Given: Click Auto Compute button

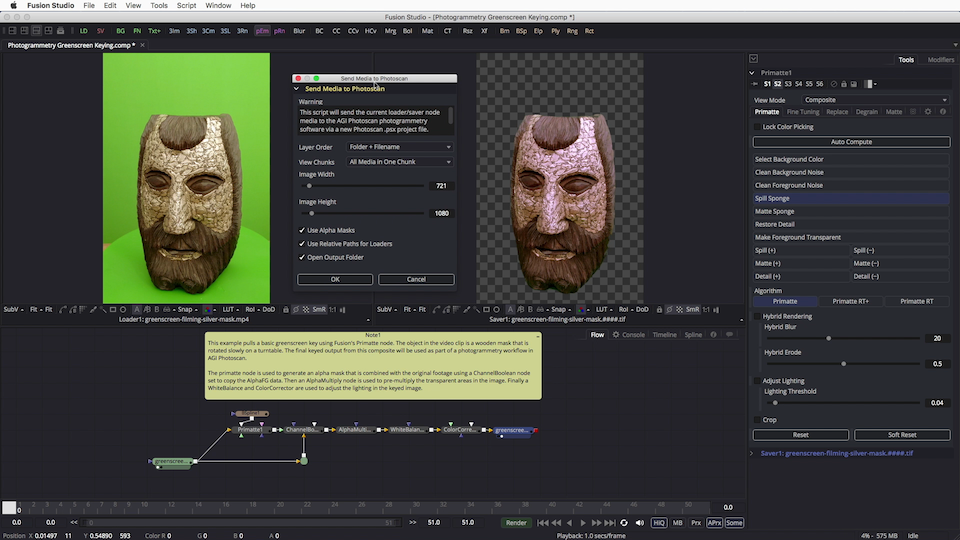Looking at the screenshot, I should click(x=851, y=141).
